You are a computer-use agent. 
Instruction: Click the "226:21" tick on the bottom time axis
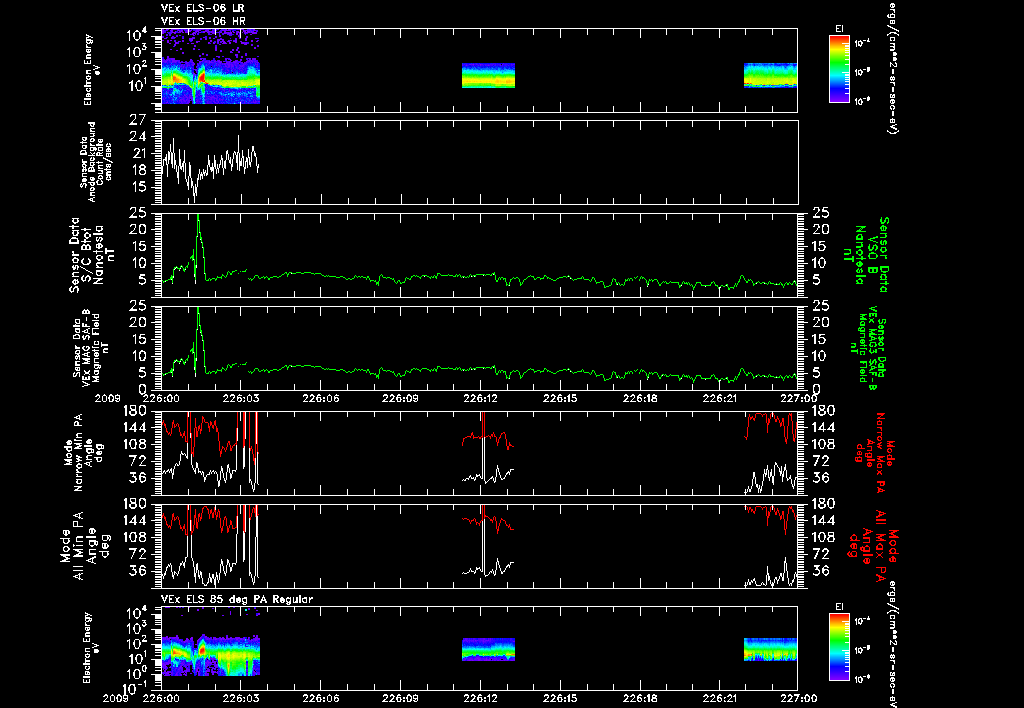click(719, 698)
